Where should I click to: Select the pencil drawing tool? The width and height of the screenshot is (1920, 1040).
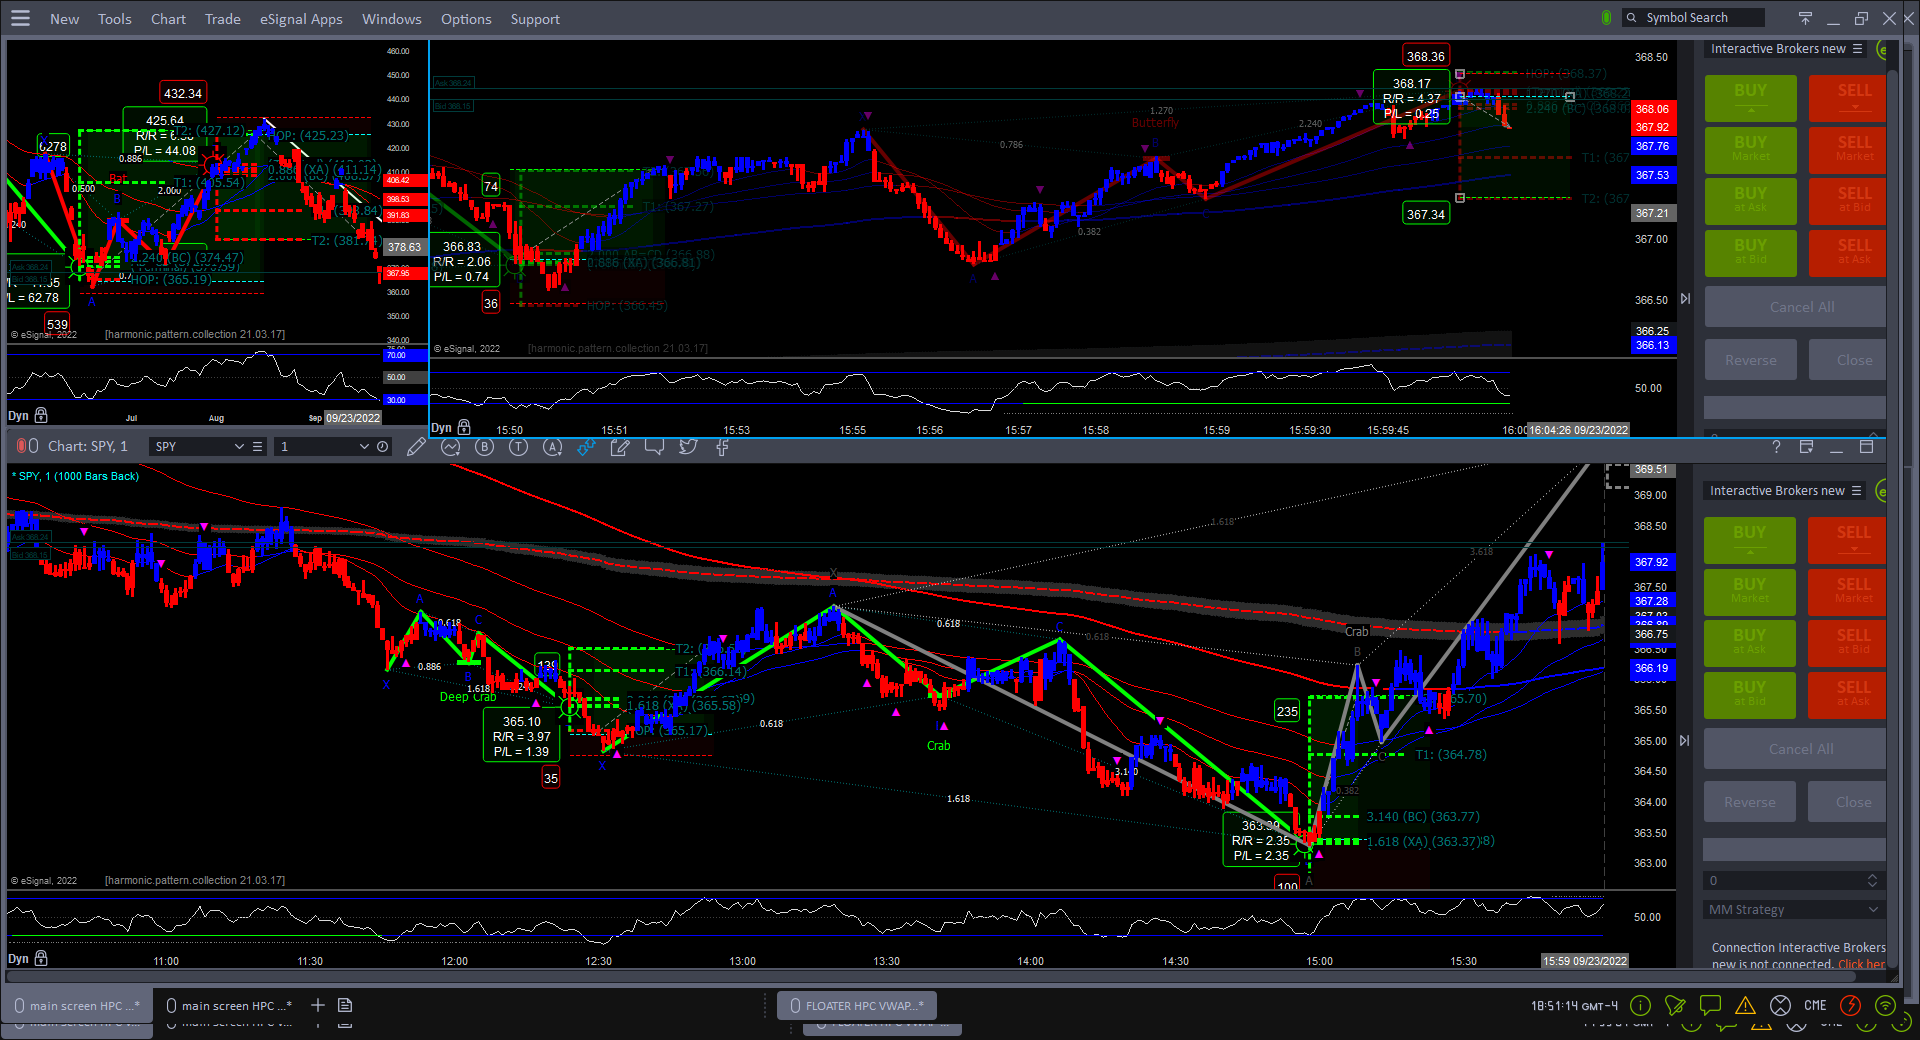416,447
